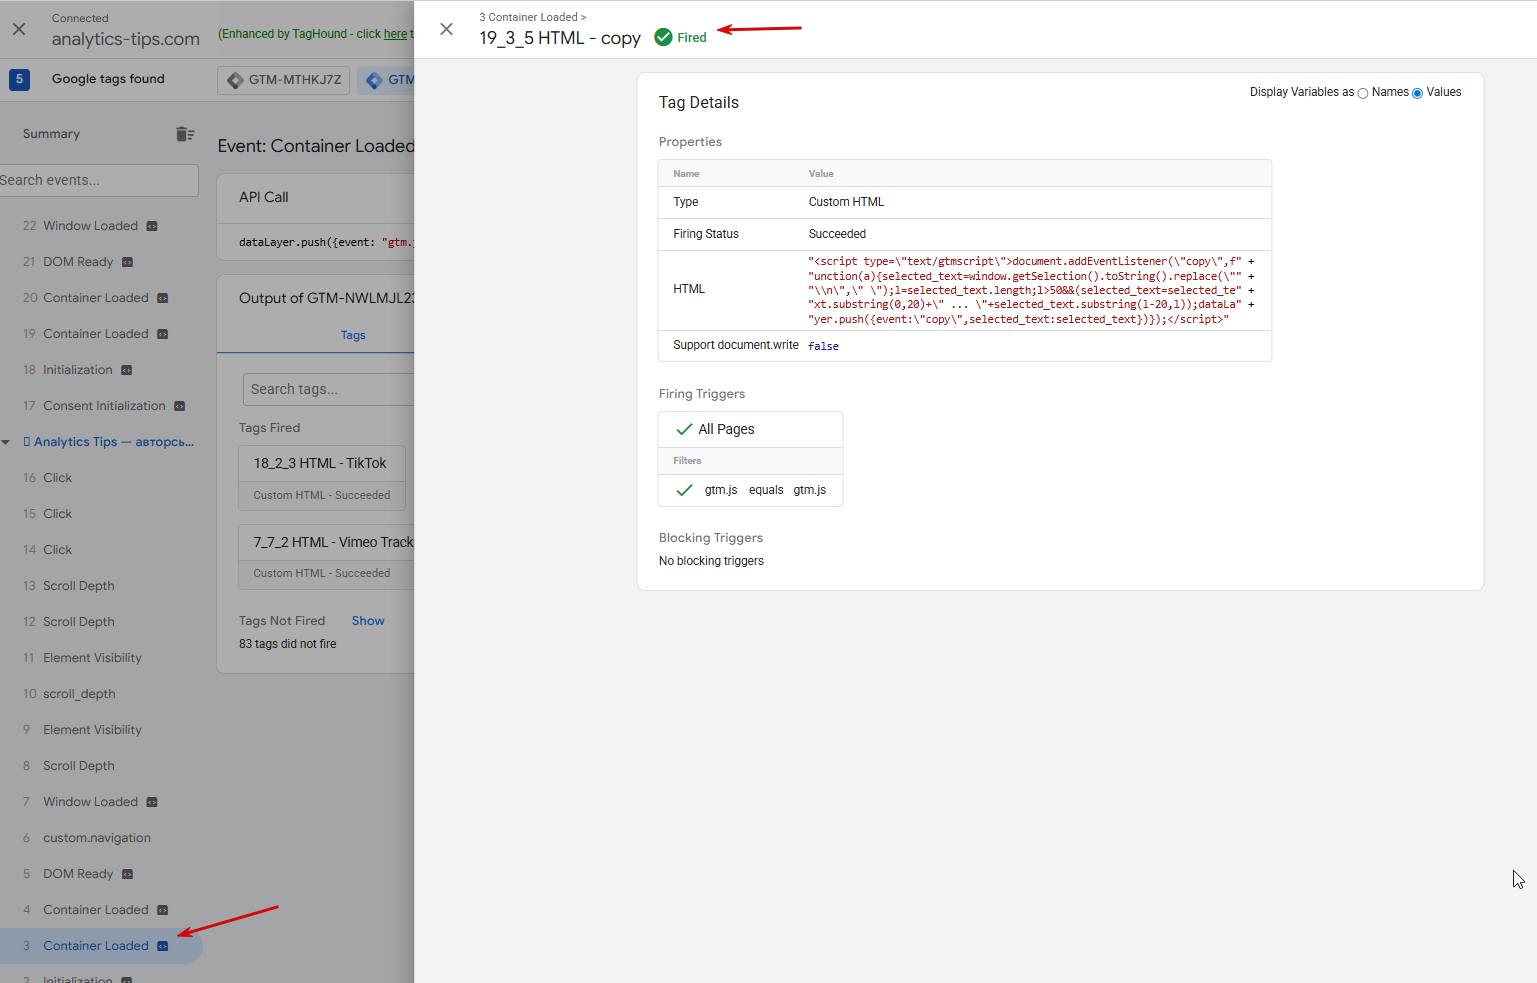Display variables as Names

coord(1362,93)
